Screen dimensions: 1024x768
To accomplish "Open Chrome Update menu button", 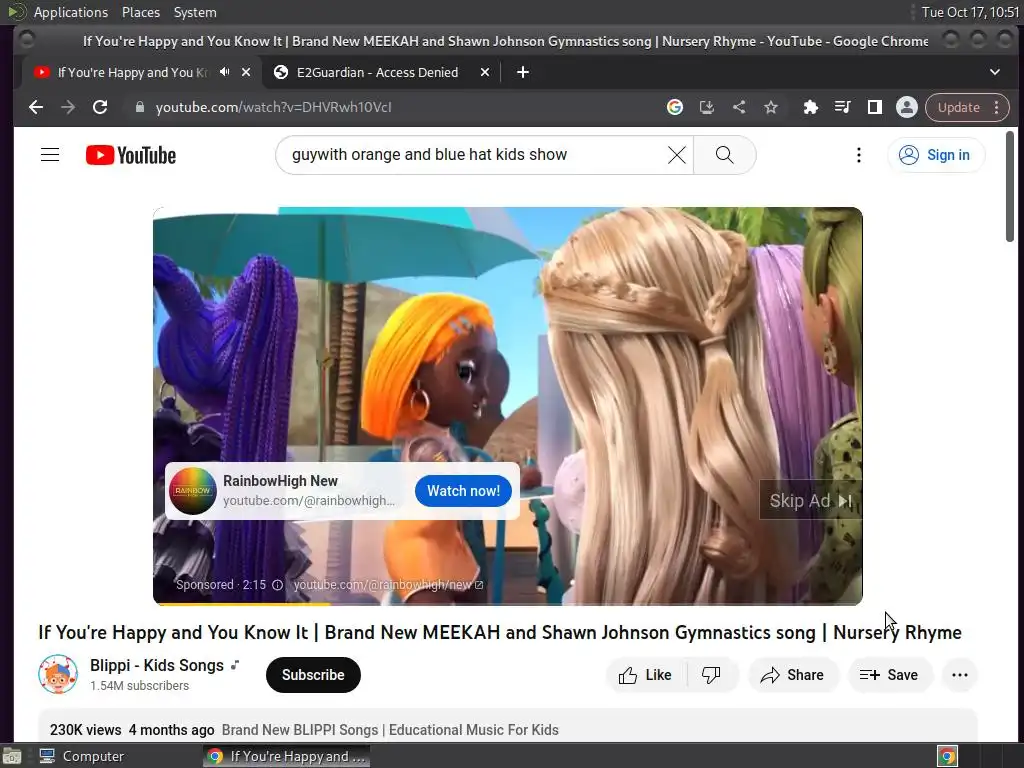I will coord(967,107).
